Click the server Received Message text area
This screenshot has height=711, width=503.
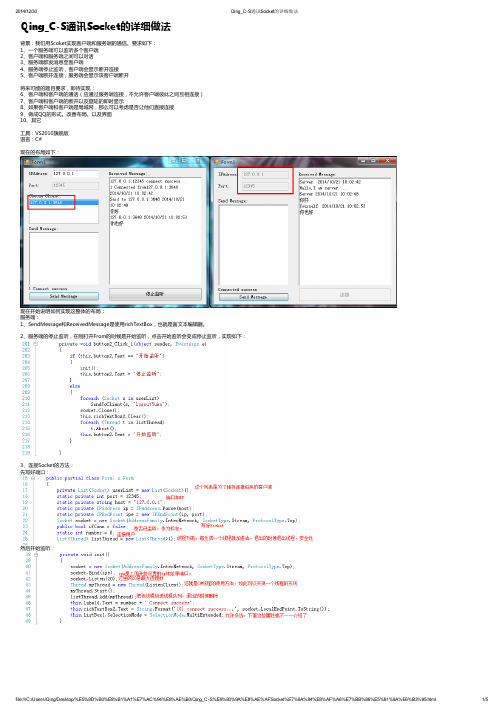[155, 231]
